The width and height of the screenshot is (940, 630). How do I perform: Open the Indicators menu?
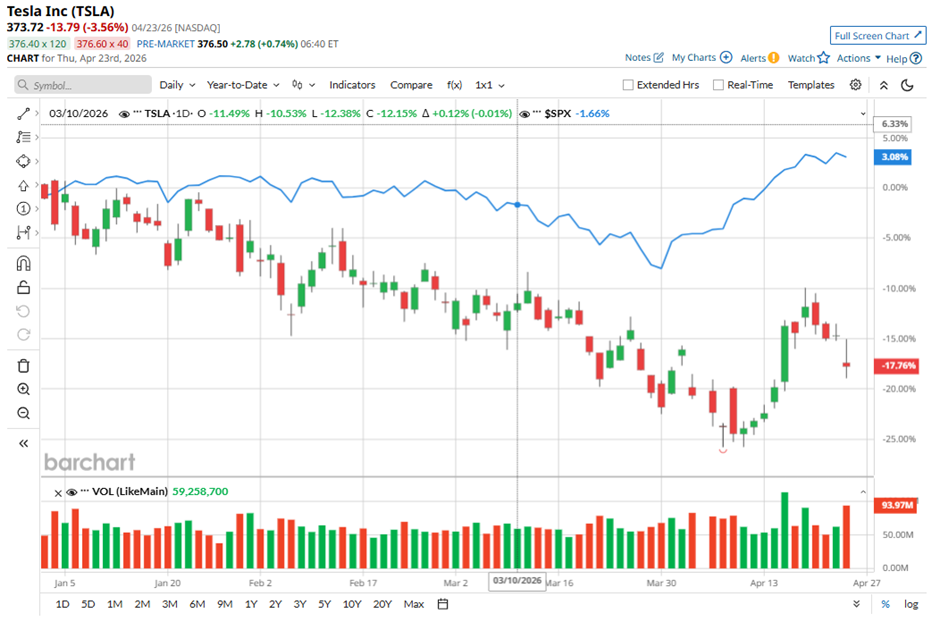point(352,85)
